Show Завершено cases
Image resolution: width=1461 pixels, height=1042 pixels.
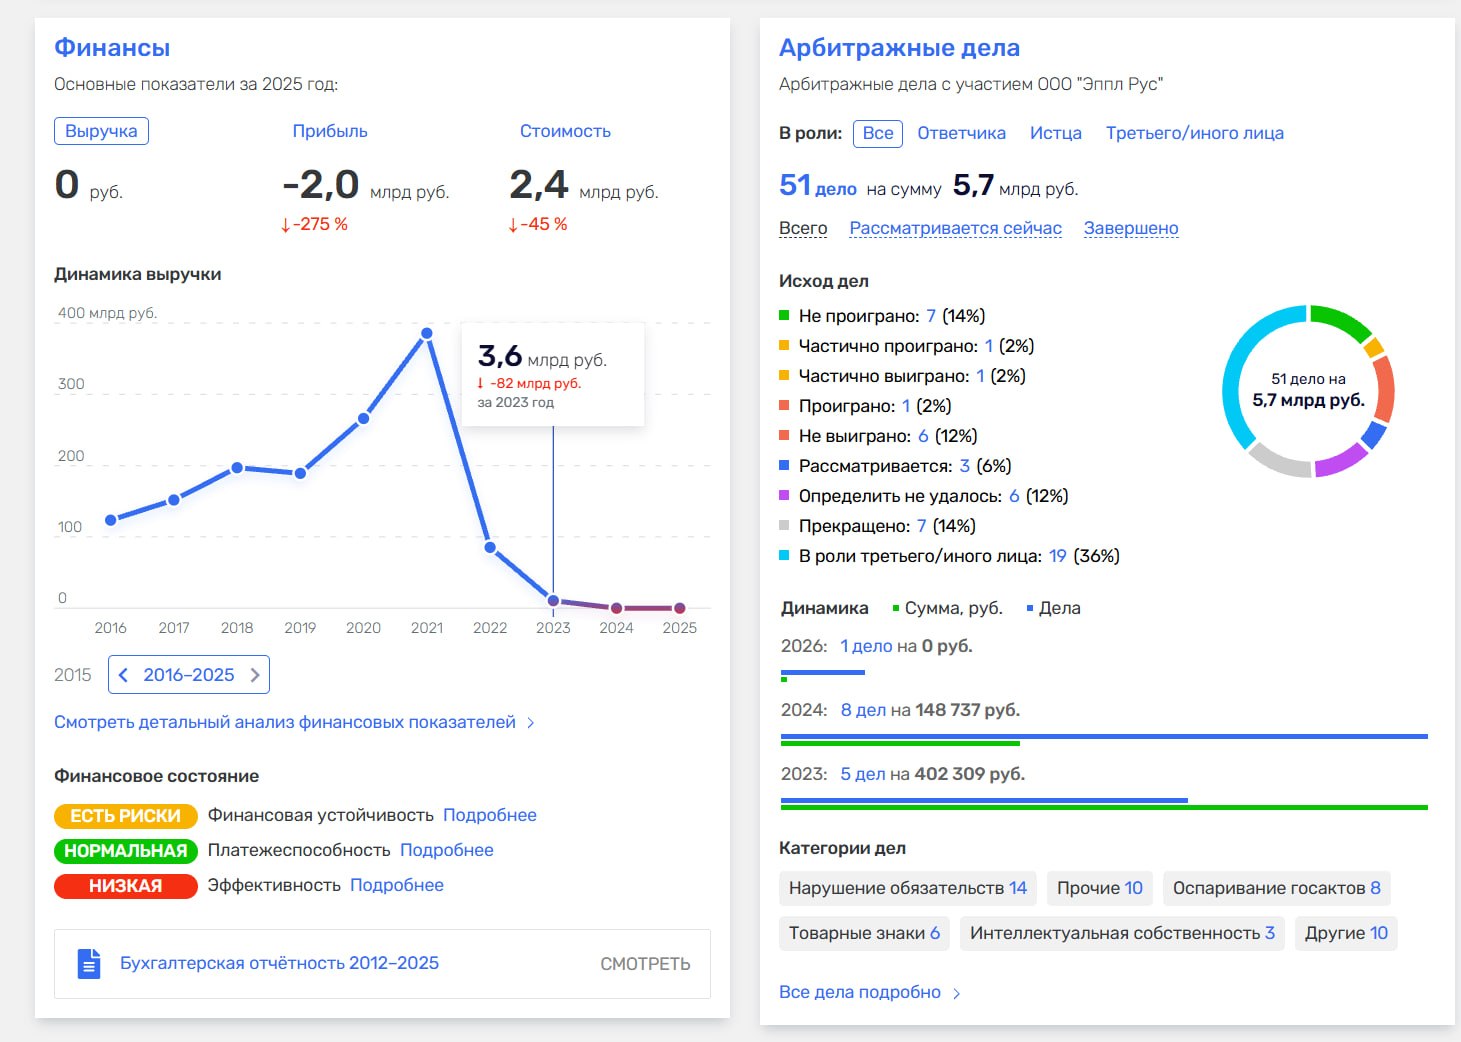pyautogui.click(x=1131, y=228)
